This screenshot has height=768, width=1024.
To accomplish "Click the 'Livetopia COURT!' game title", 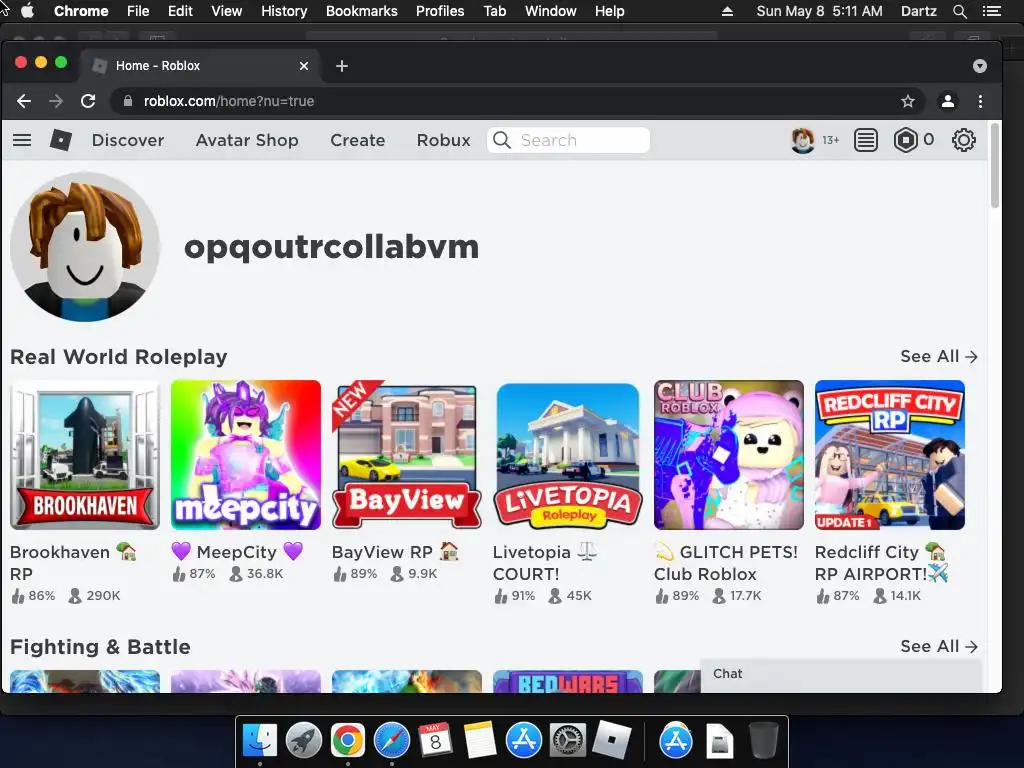I will 545,563.
